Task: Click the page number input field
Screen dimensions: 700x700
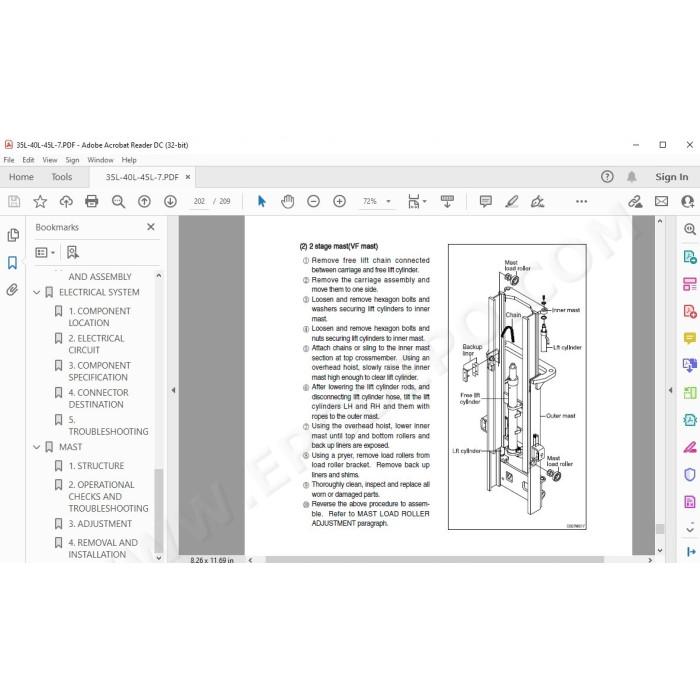Action: (x=199, y=201)
